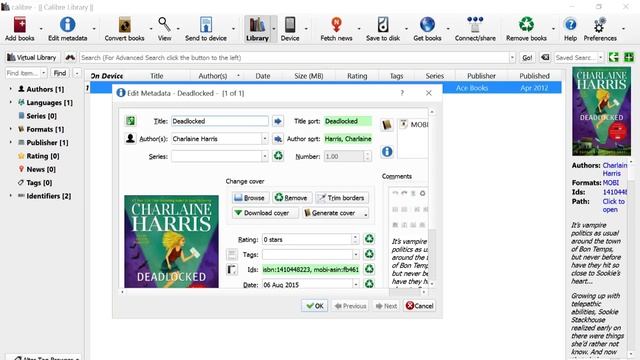
Task: Open Get books globe icon
Action: pos(427,24)
